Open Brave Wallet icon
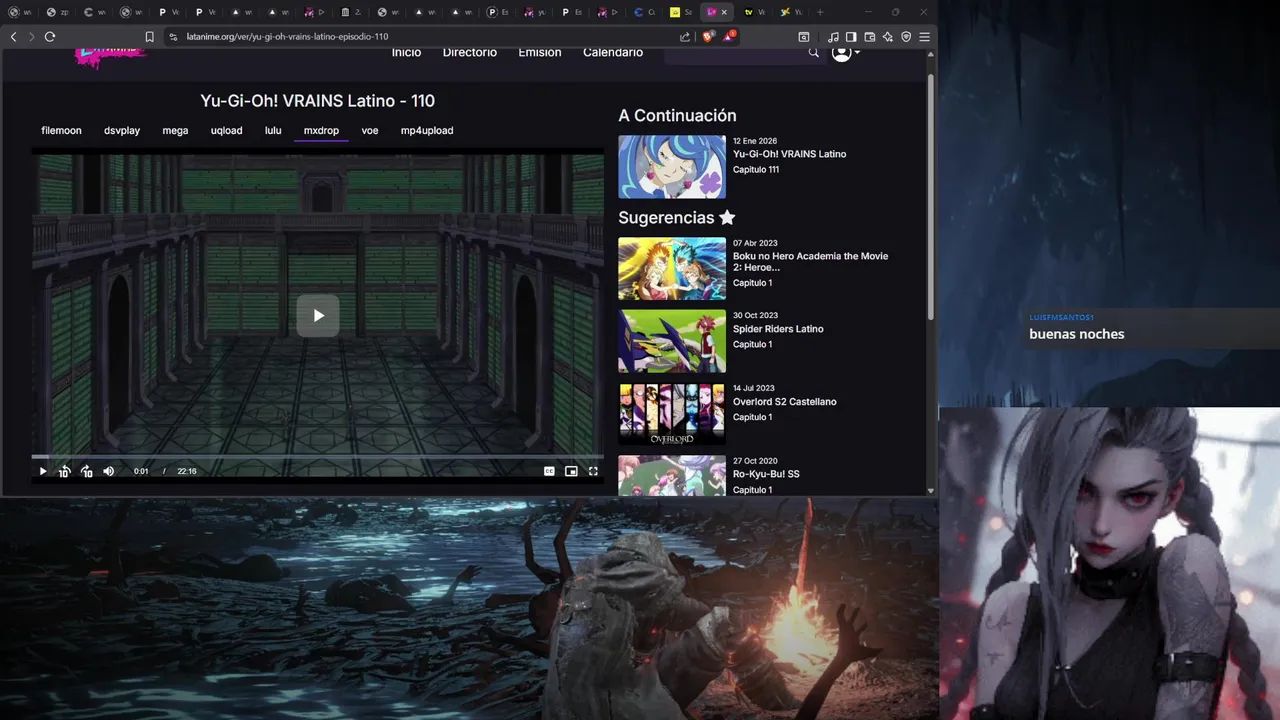This screenshot has width=1280, height=720. coord(870,37)
